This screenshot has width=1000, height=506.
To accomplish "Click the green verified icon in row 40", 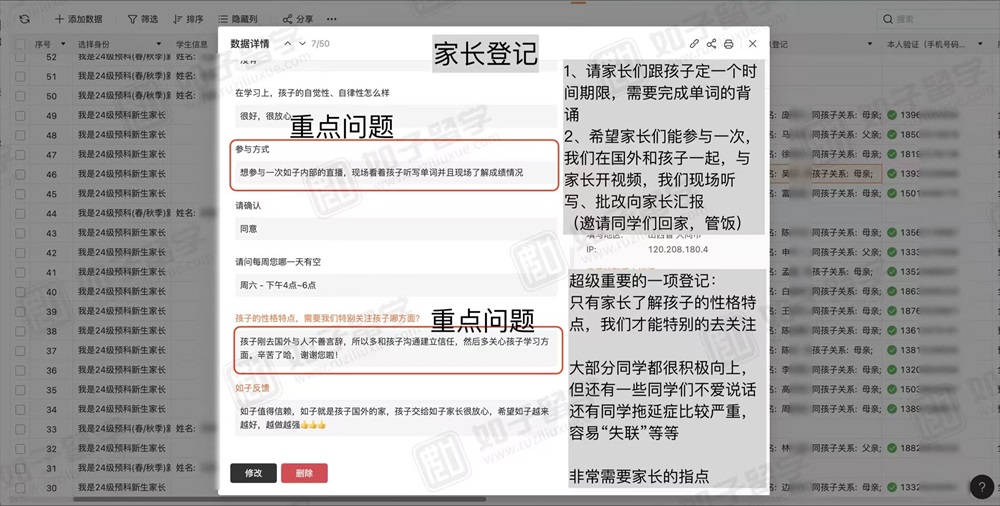I will pyautogui.click(x=892, y=291).
